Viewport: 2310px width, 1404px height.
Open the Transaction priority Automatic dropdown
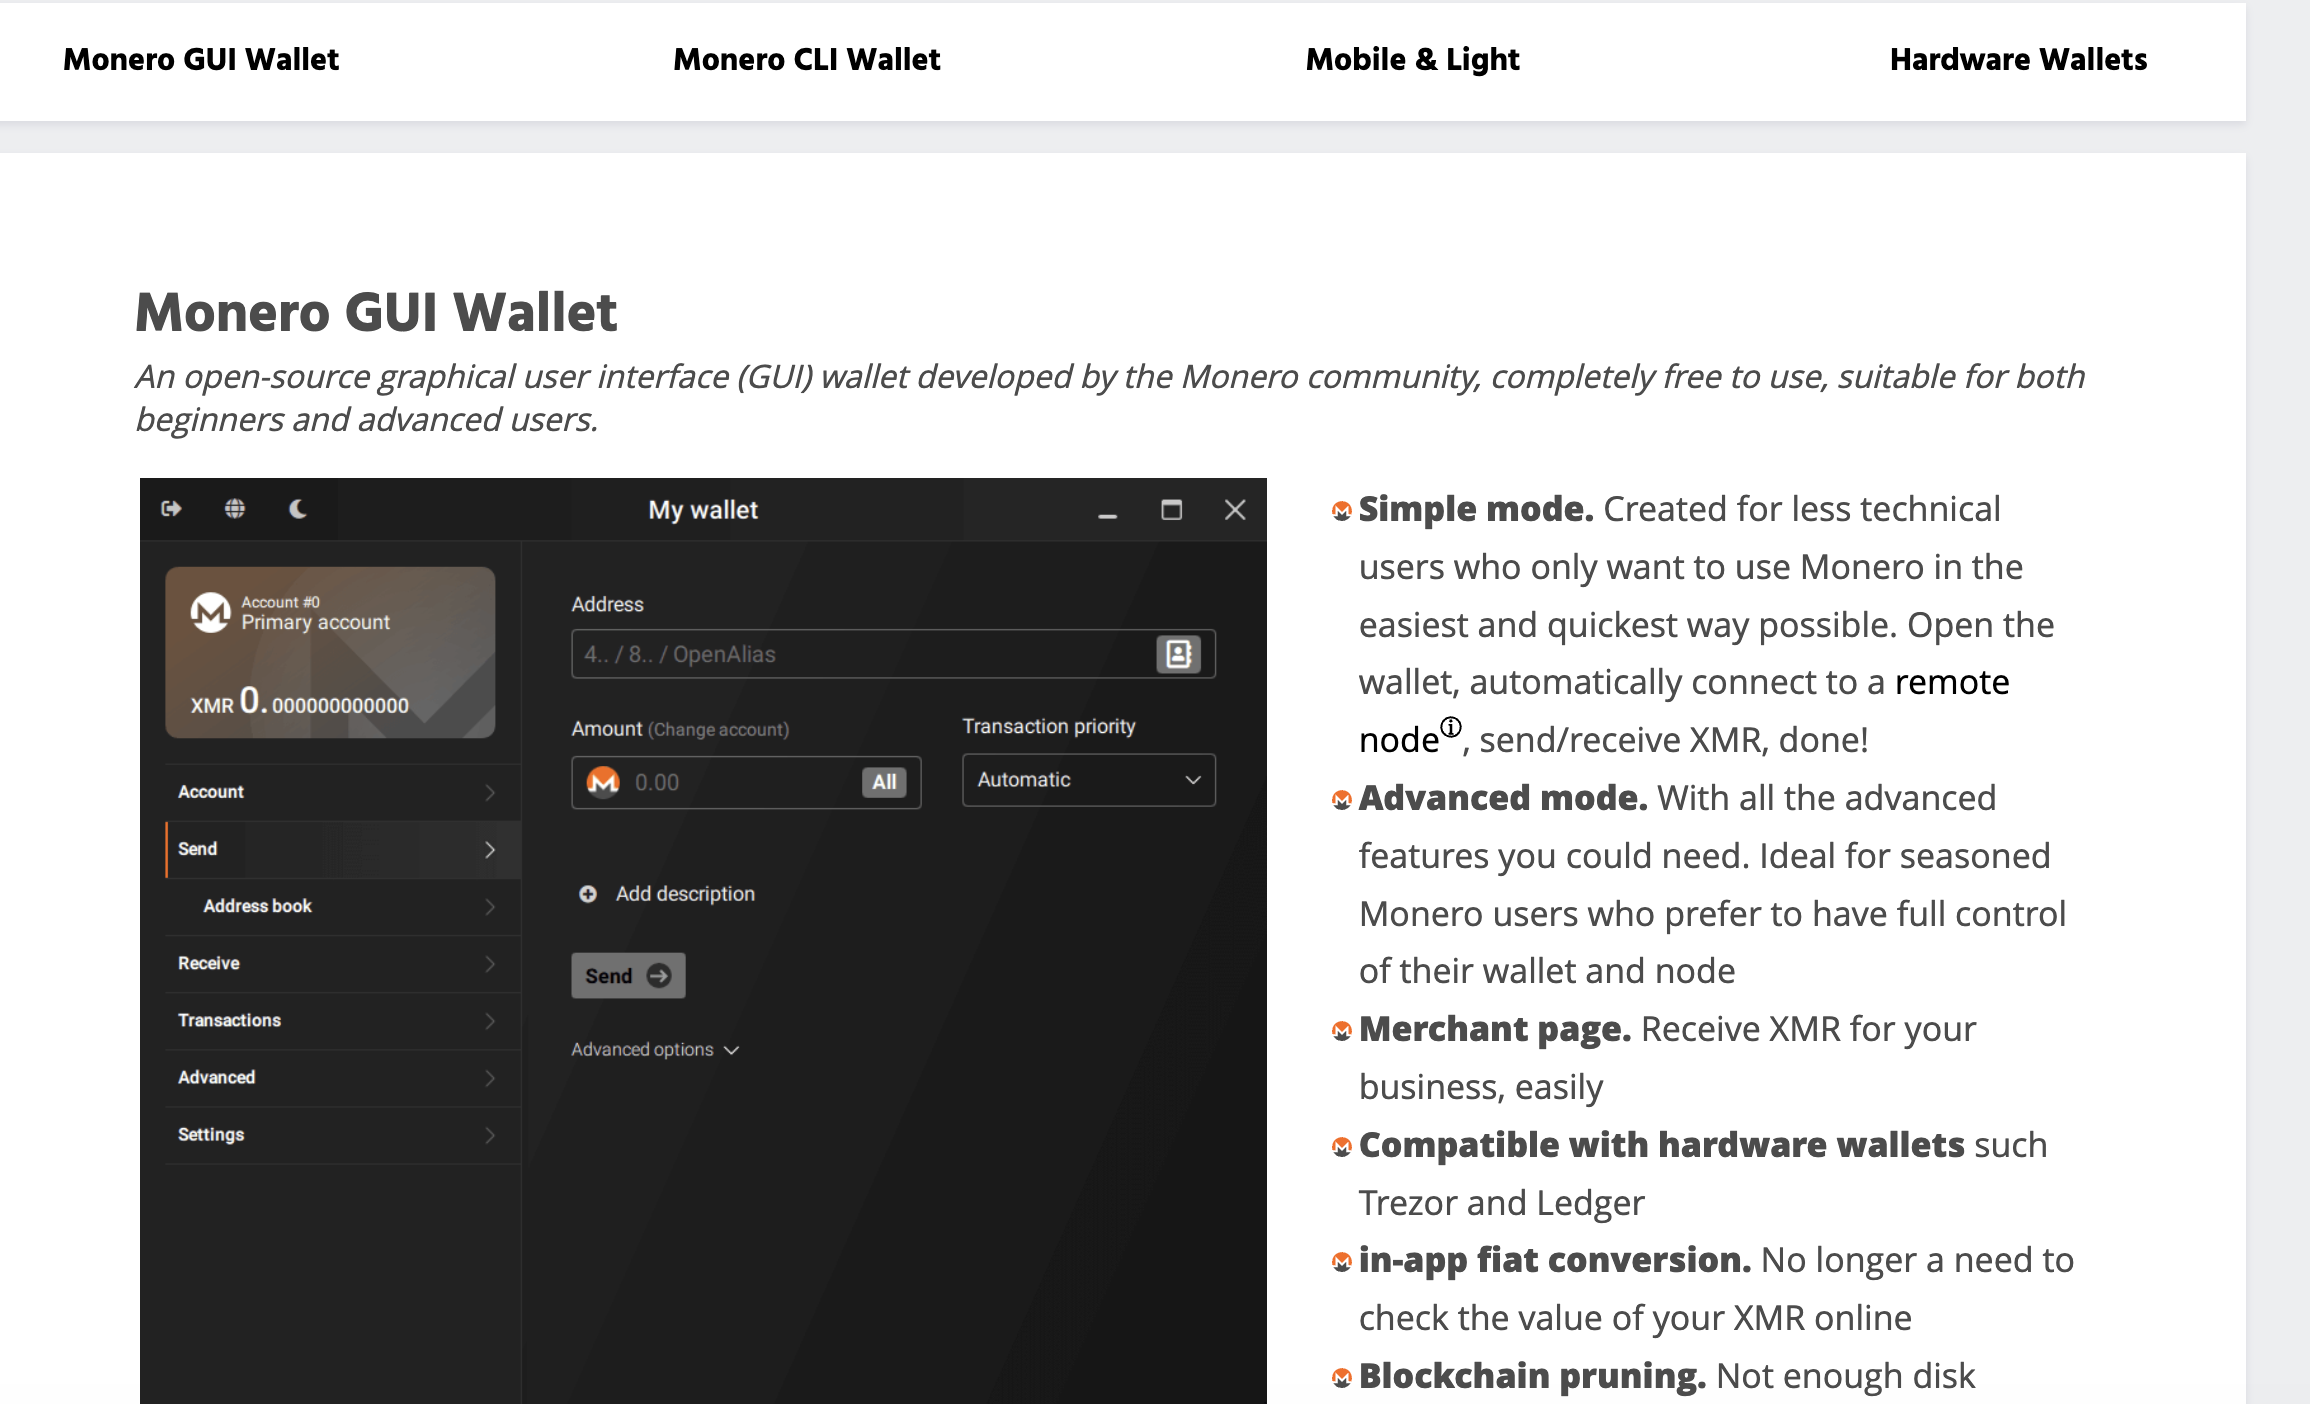tap(1088, 780)
